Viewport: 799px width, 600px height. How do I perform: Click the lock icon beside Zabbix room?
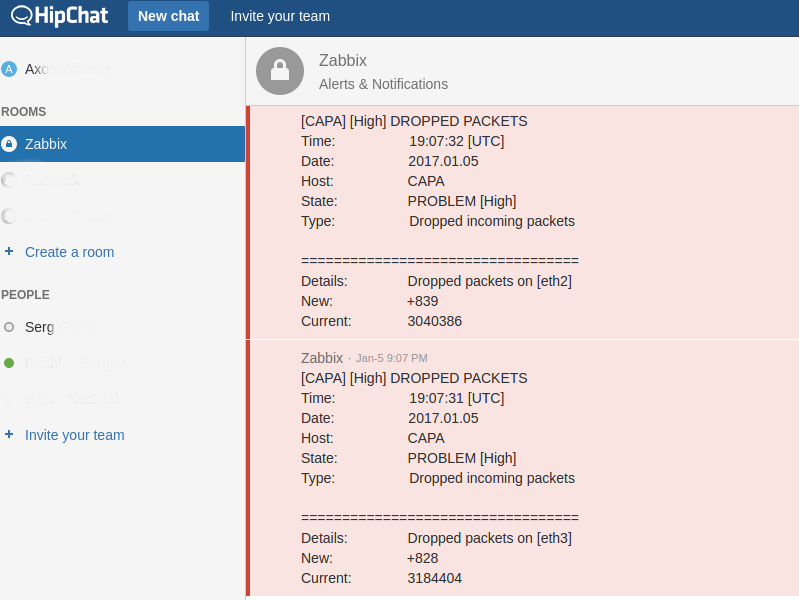click(x=9, y=144)
